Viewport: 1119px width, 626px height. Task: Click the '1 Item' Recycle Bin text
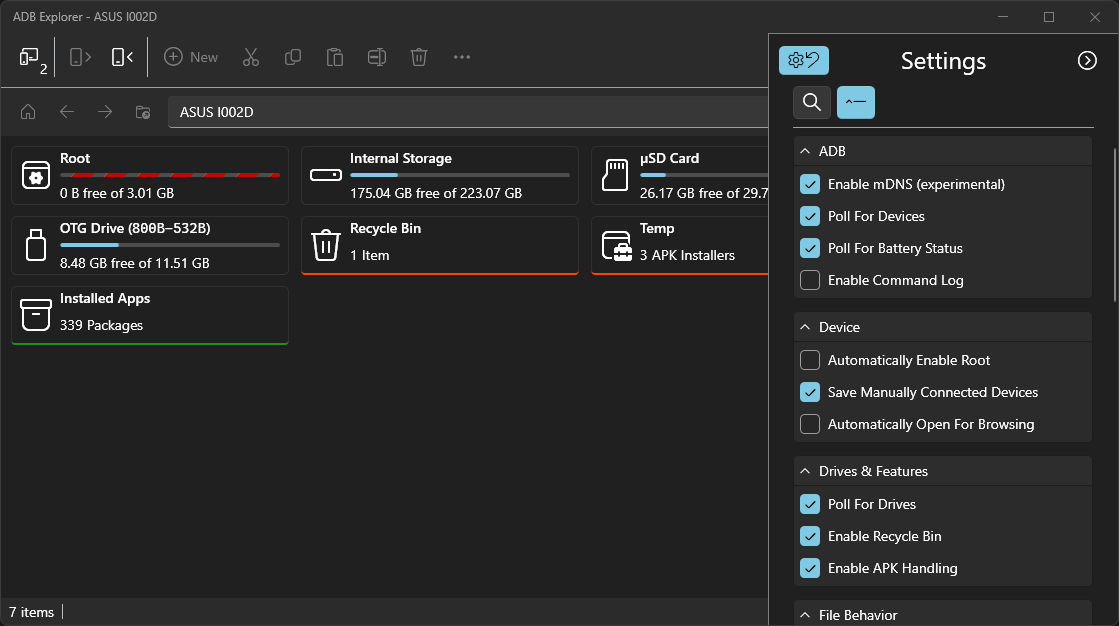point(370,256)
